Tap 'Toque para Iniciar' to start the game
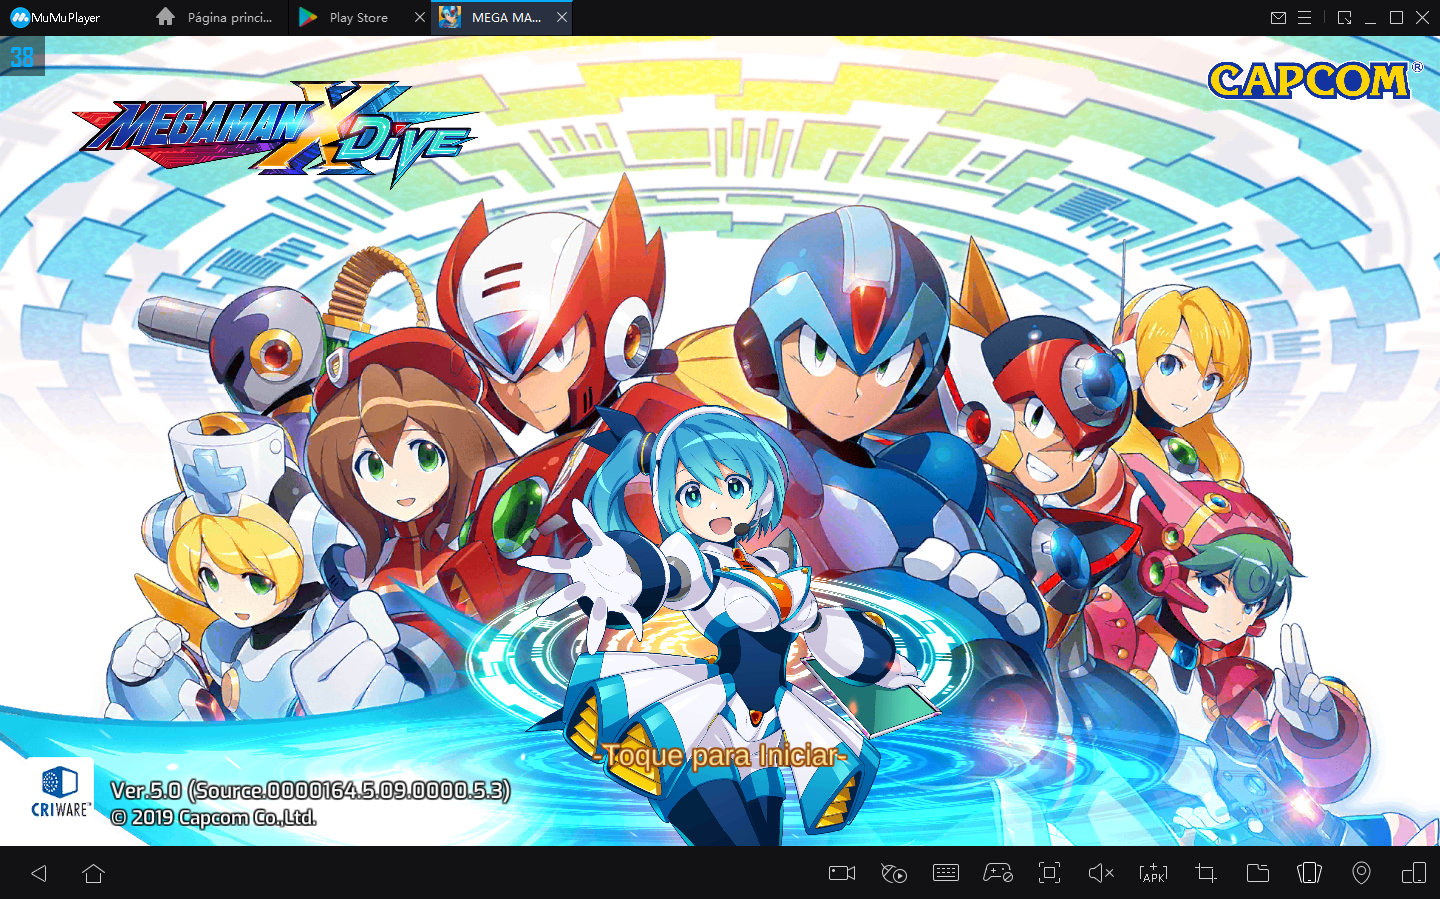The image size is (1440, 899). [720, 757]
